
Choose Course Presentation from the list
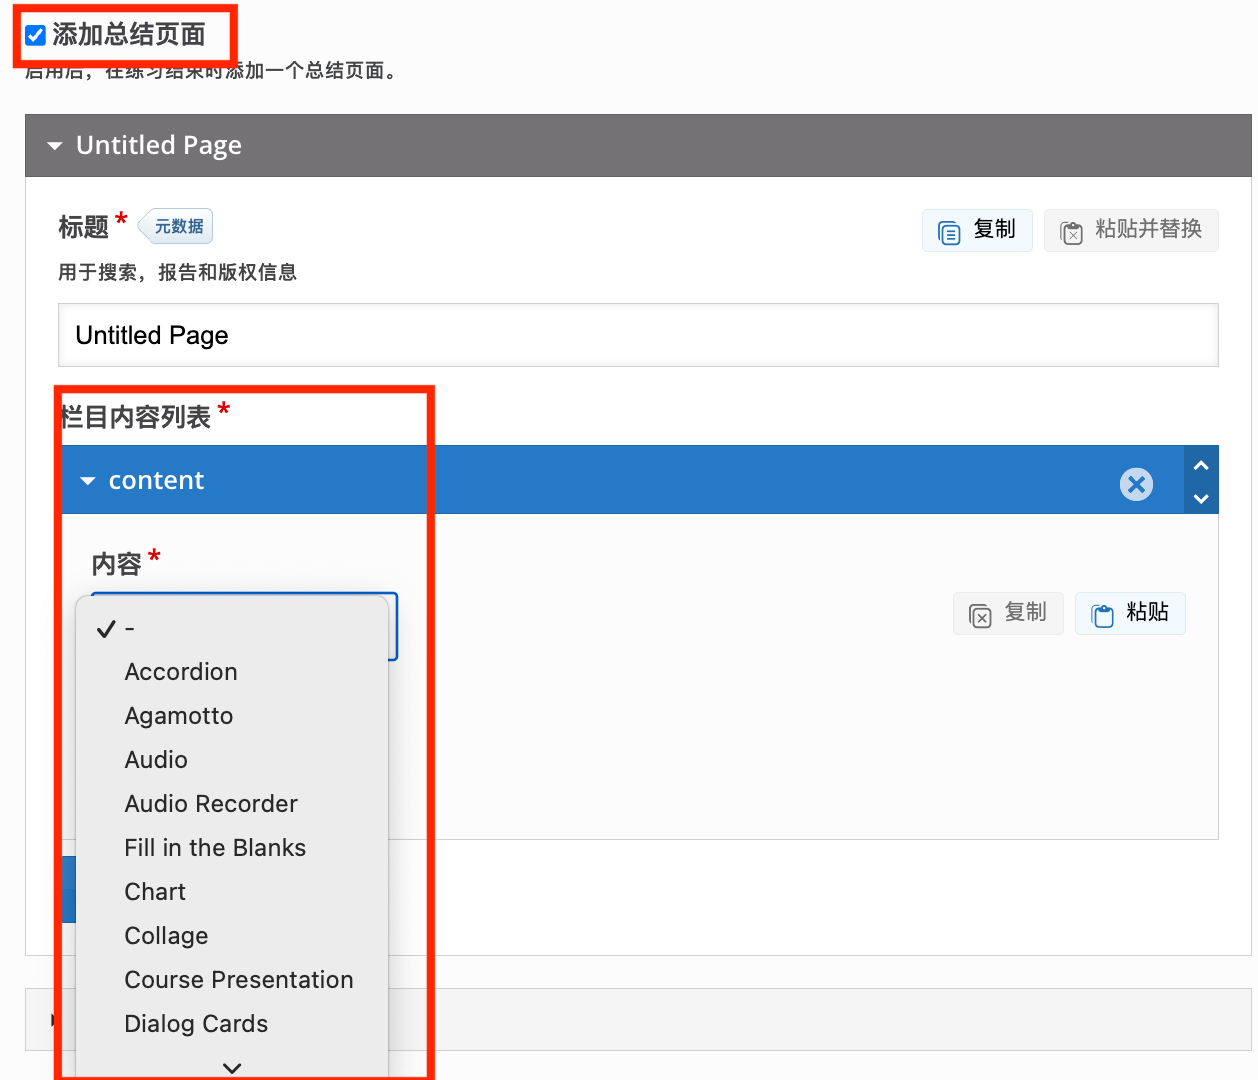239,980
